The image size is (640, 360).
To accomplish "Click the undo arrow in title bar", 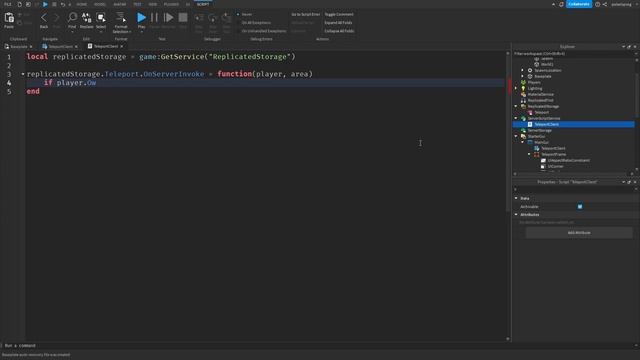I will [62, 4].
